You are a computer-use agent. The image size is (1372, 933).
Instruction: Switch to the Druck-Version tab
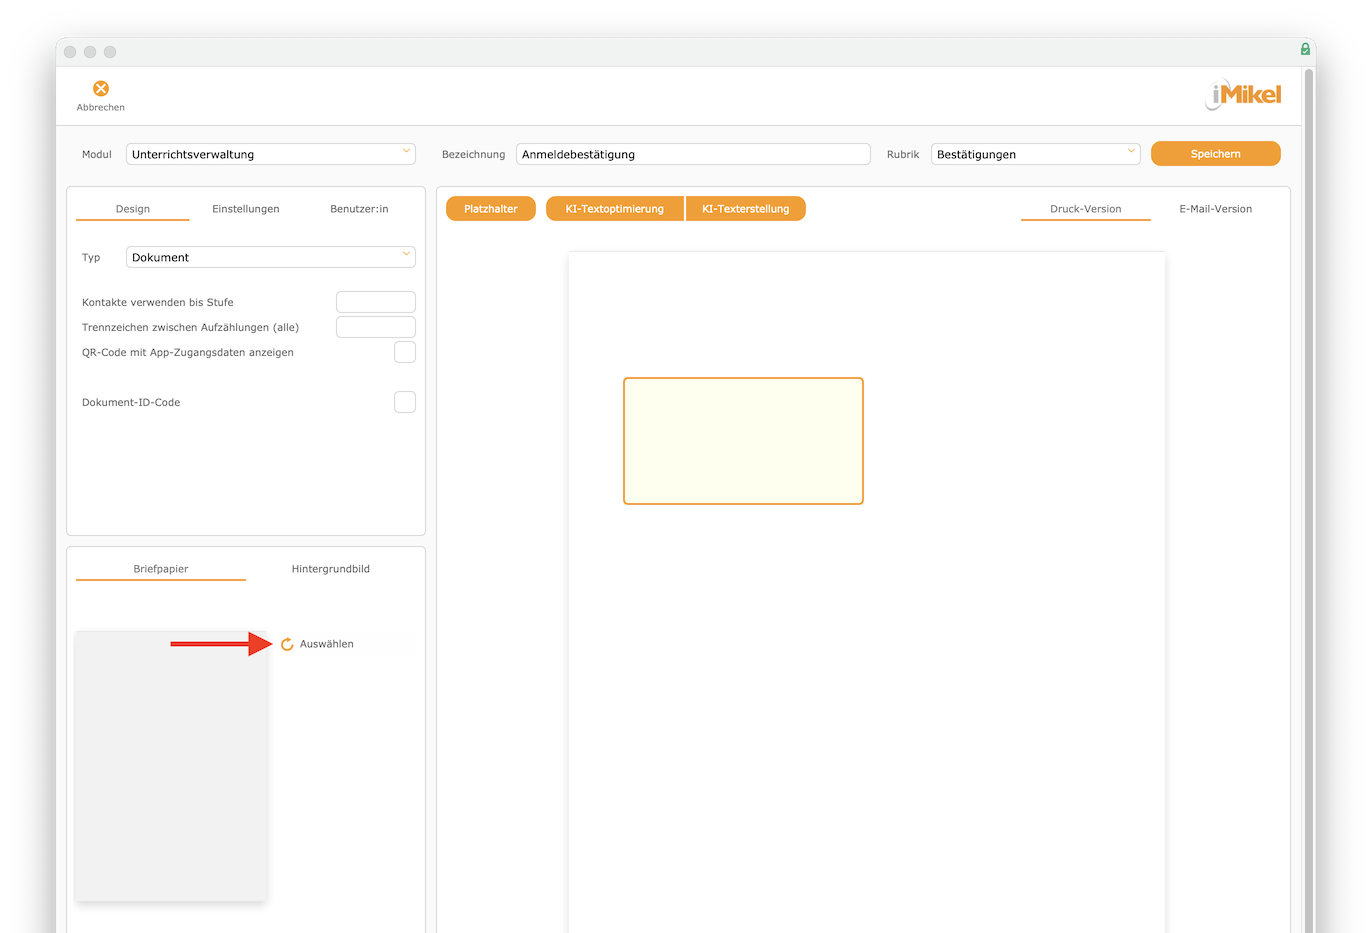tap(1086, 209)
